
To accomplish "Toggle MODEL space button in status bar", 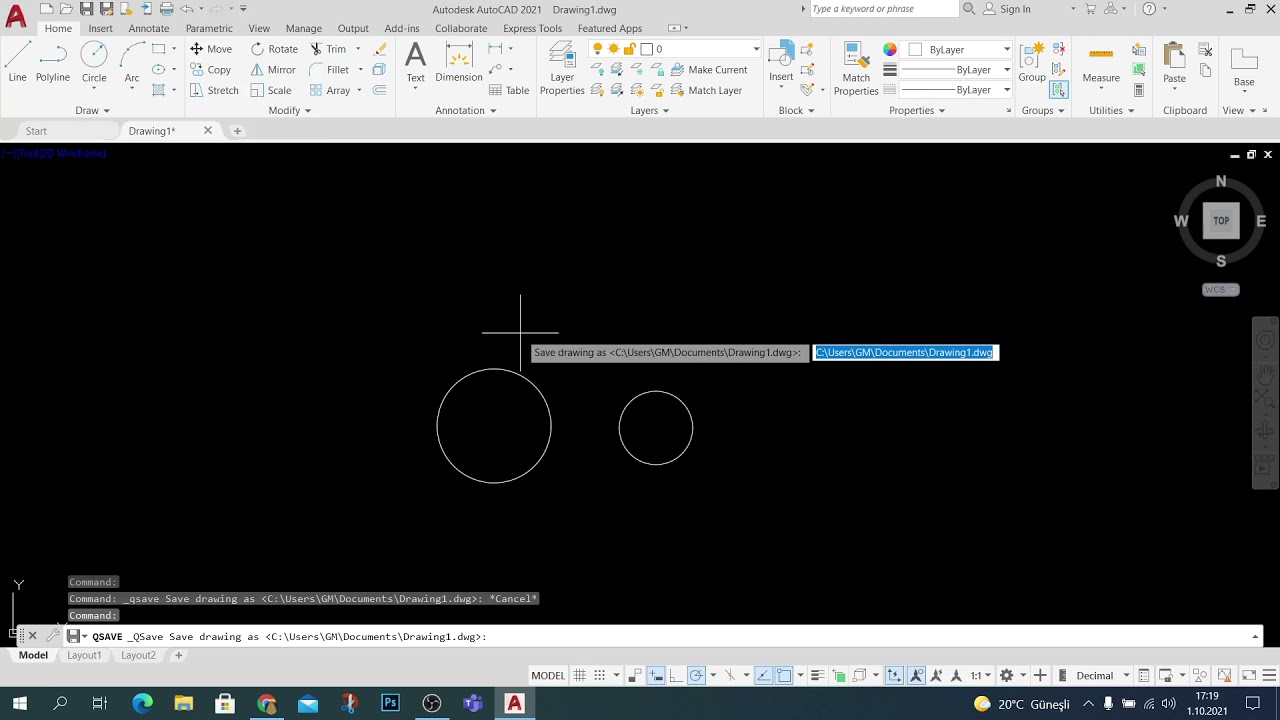I will (x=548, y=675).
